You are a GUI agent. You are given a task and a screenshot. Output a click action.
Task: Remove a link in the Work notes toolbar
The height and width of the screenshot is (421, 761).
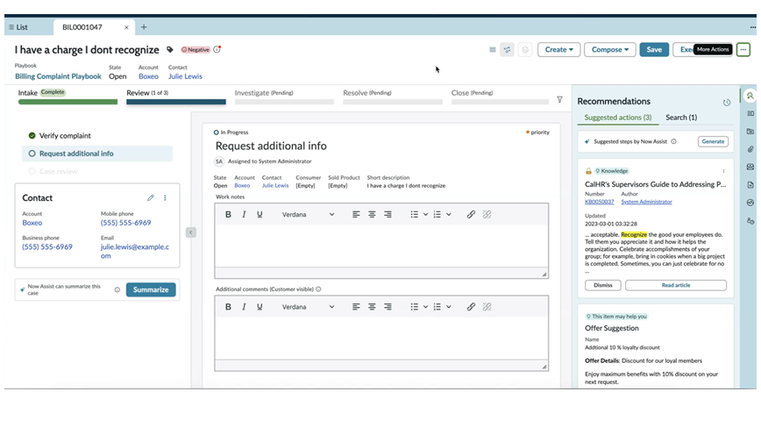(487, 214)
